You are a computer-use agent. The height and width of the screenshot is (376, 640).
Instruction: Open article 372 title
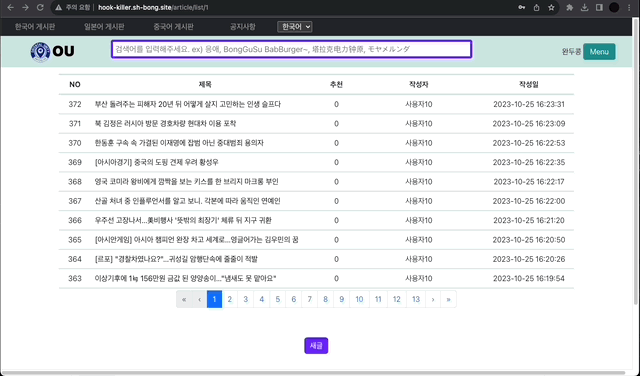[x=188, y=104]
